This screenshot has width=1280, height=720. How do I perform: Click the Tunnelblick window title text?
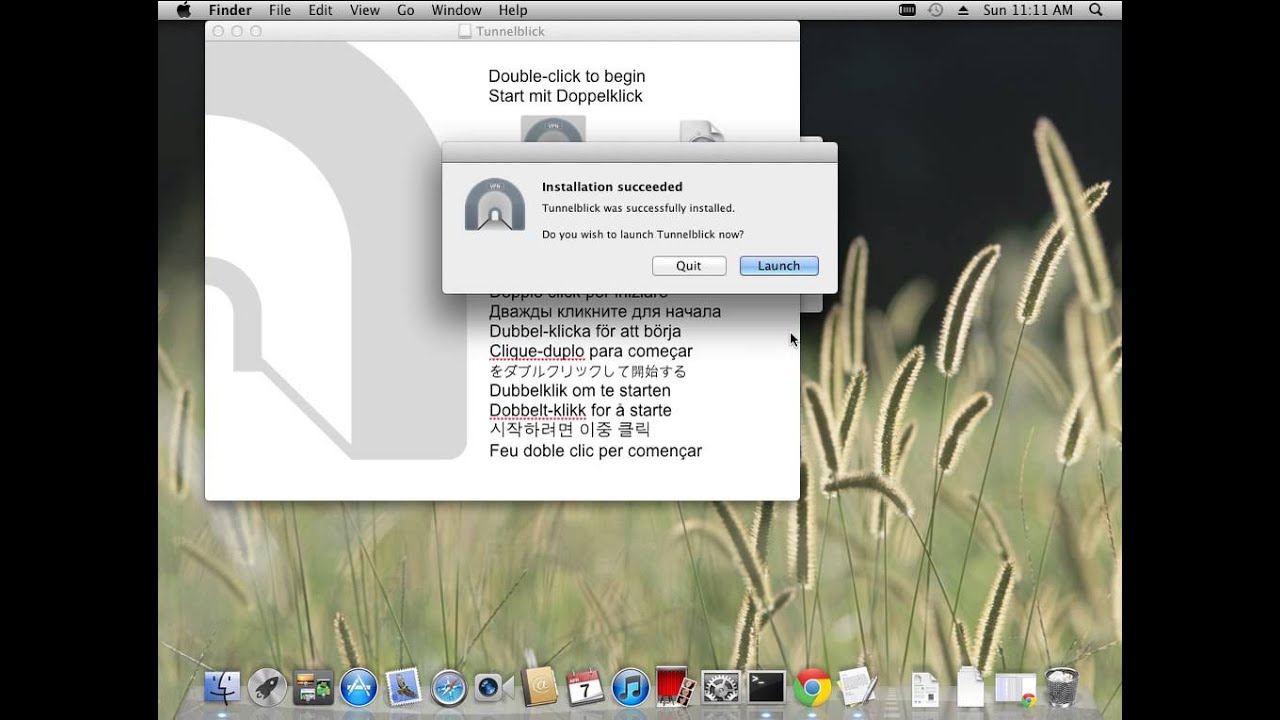pos(510,31)
